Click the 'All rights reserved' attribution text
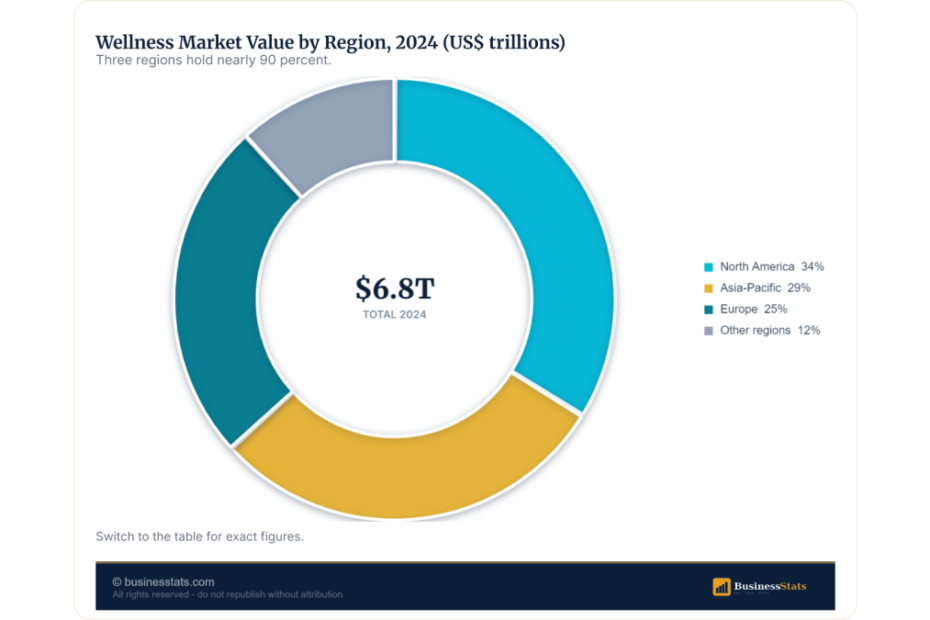 [x=227, y=594]
